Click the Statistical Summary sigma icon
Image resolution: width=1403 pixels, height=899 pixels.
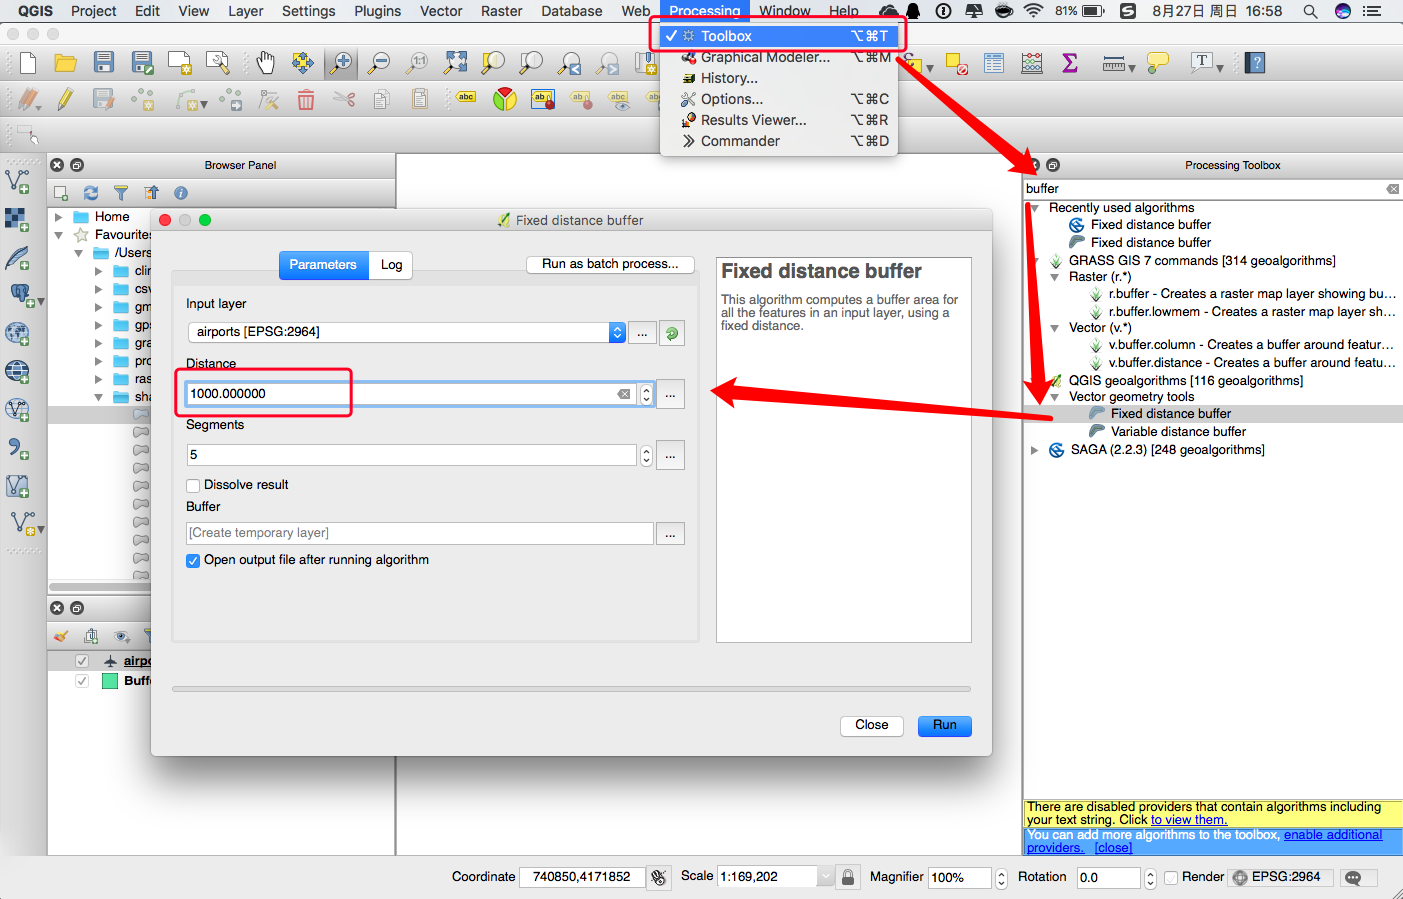coord(1070,63)
